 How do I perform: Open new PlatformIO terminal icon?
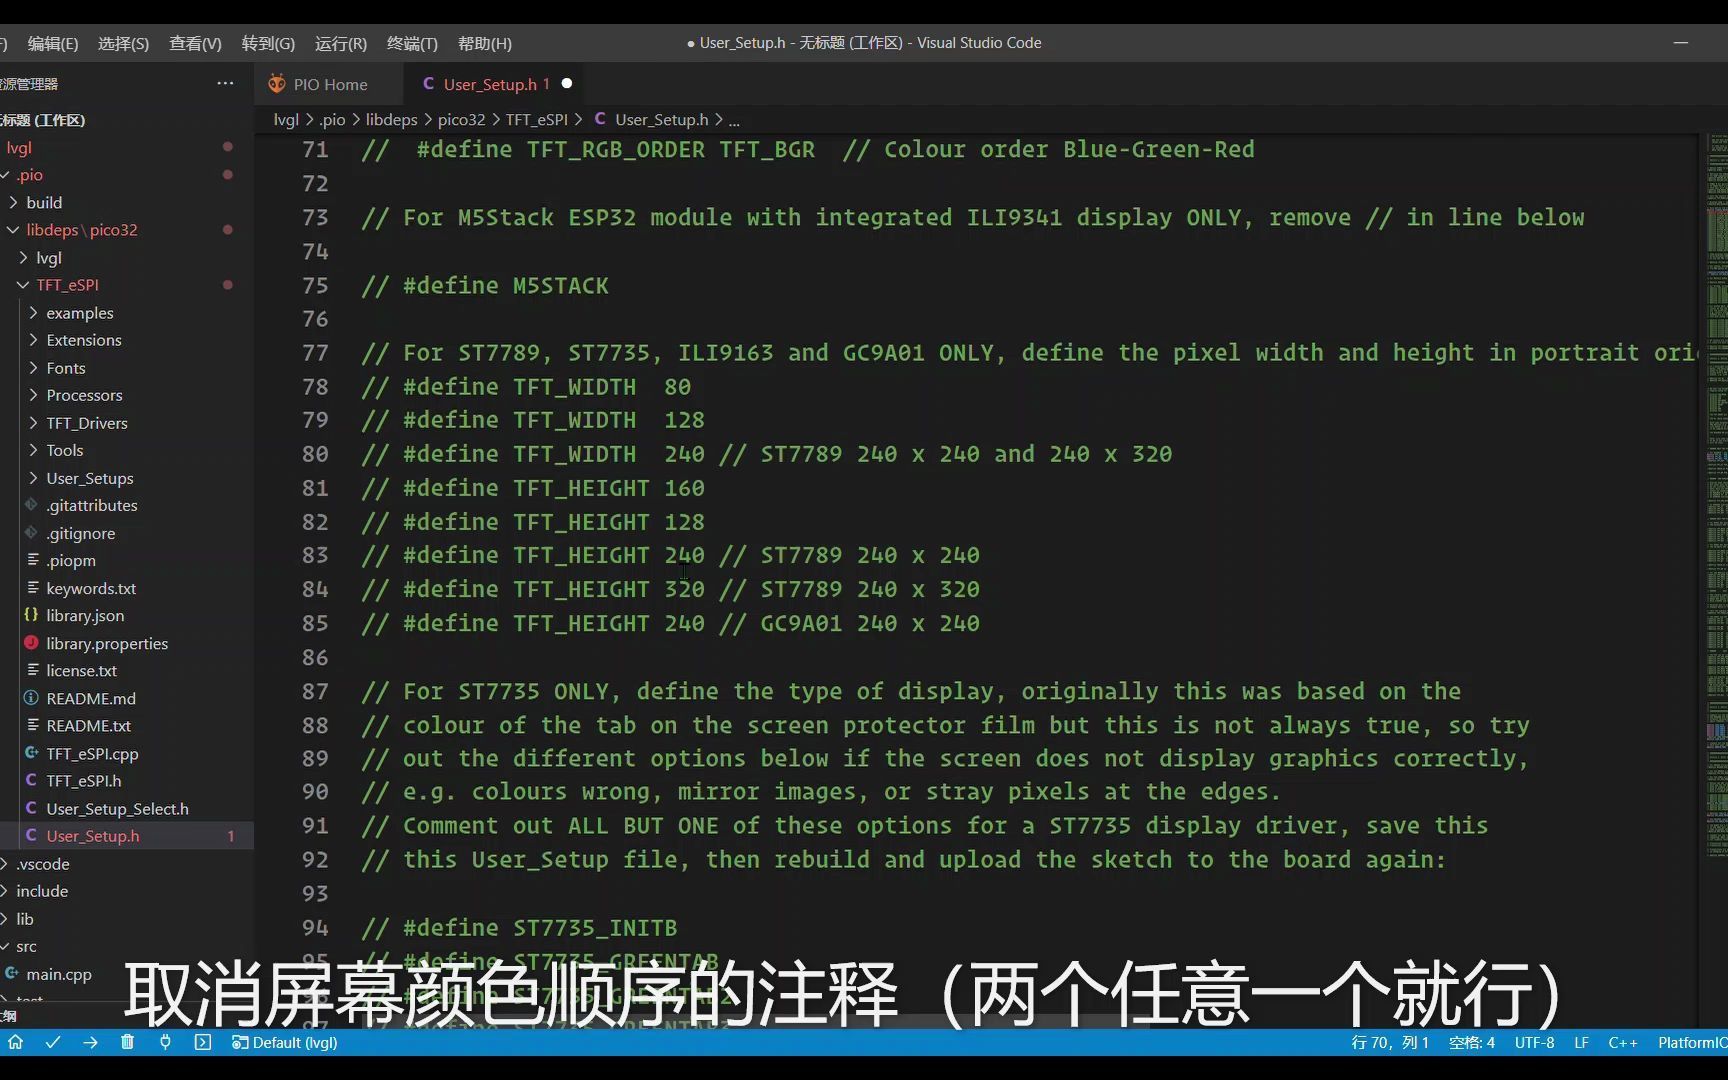click(203, 1042)
